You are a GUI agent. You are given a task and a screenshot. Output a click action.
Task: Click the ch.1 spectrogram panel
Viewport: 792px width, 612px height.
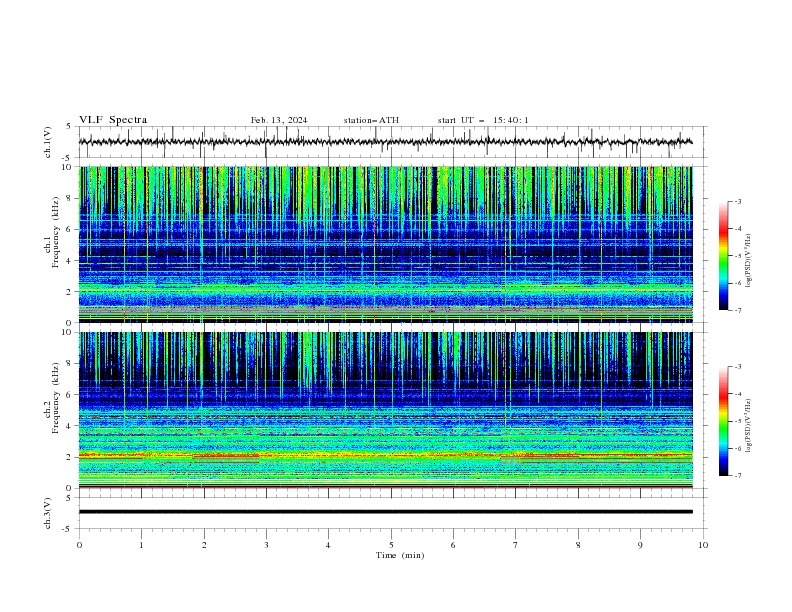[385, 244]
